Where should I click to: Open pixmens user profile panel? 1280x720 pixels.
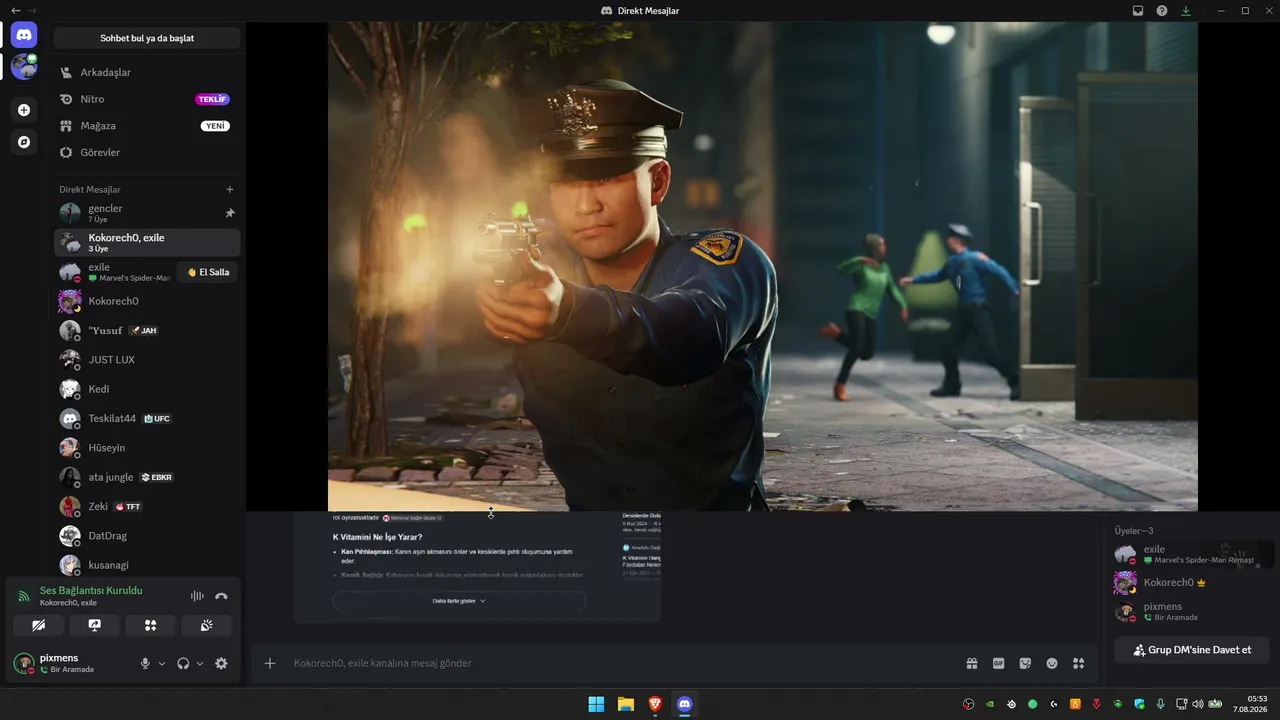[70, 663]
